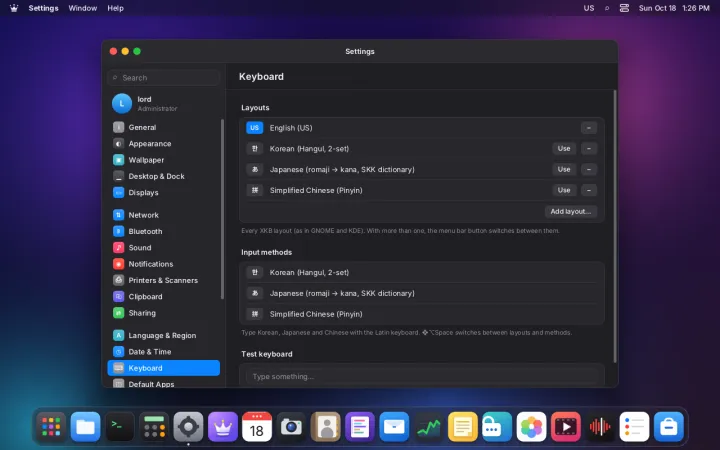Screen dimensions: 720x450
Task: Open app store bag icon in dock
Action: pyautogui.click(x=669, y=427)
